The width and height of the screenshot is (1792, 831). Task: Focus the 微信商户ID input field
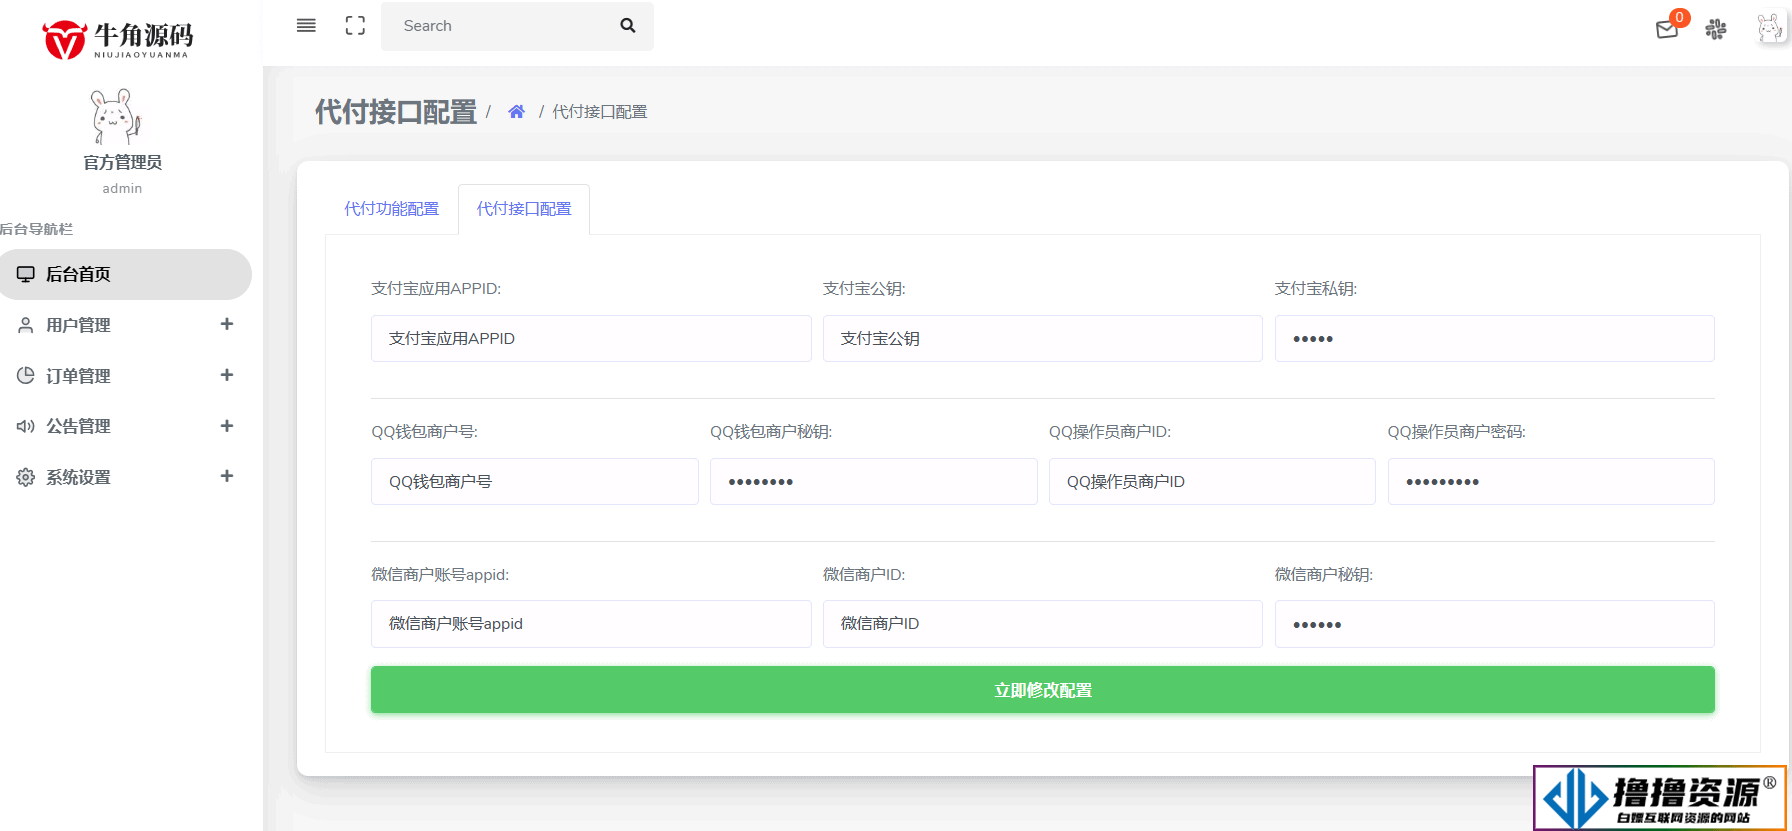point(1042,624)
